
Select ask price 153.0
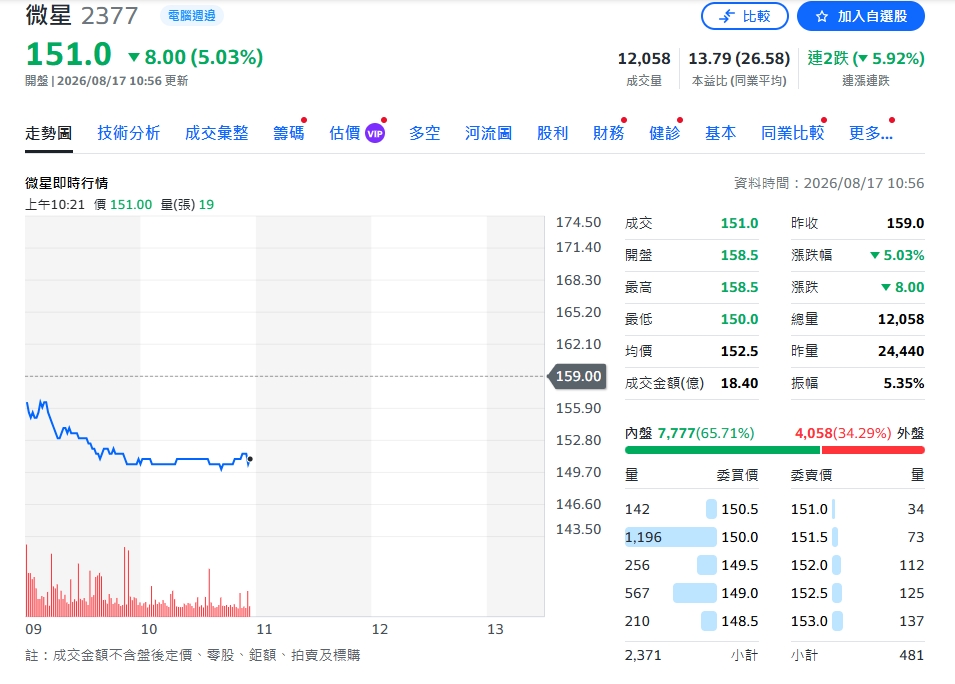(x=809, y=621)
